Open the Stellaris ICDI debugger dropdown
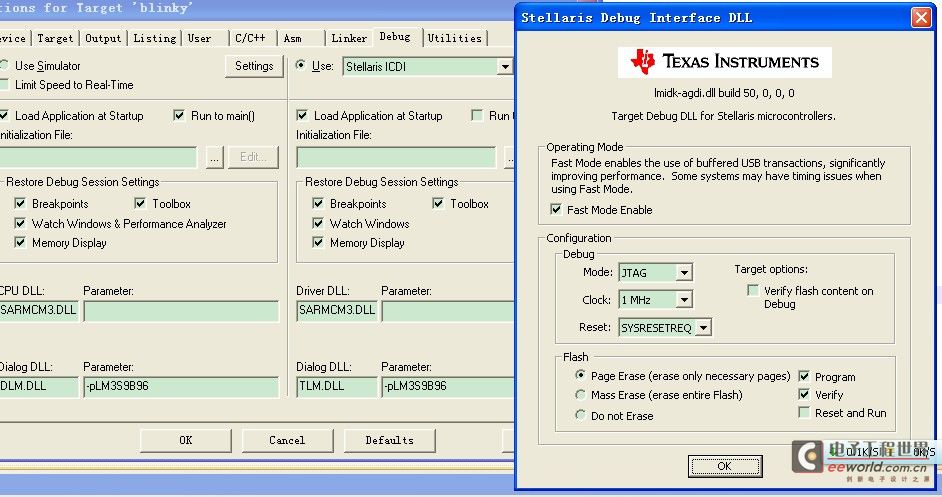 click(x=505, y=67)
